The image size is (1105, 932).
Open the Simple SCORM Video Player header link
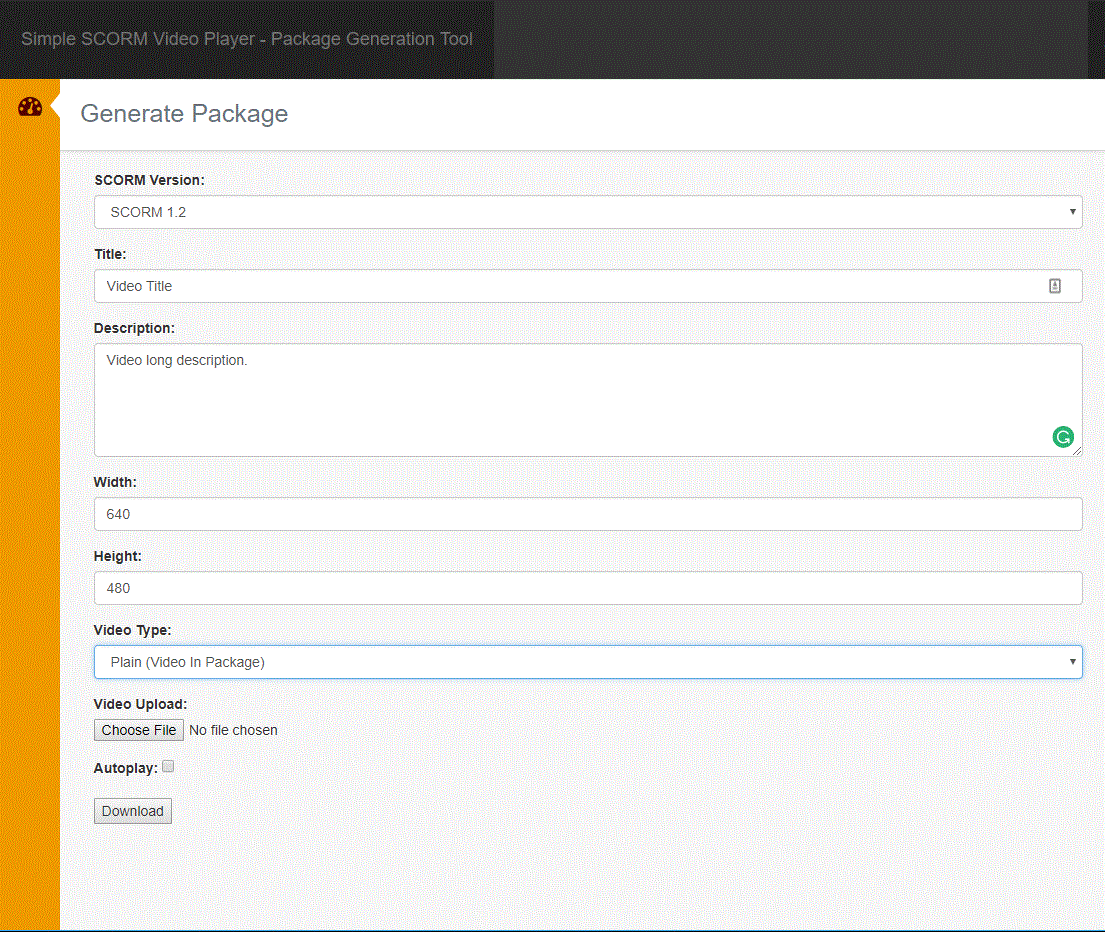point(247,39)
